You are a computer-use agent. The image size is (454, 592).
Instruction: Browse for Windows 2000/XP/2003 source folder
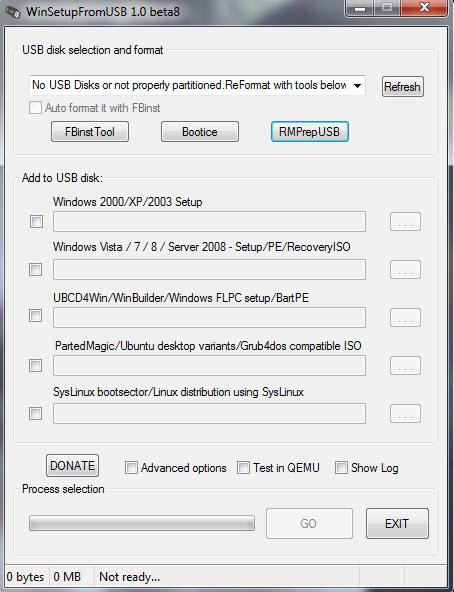pos(405,222)
